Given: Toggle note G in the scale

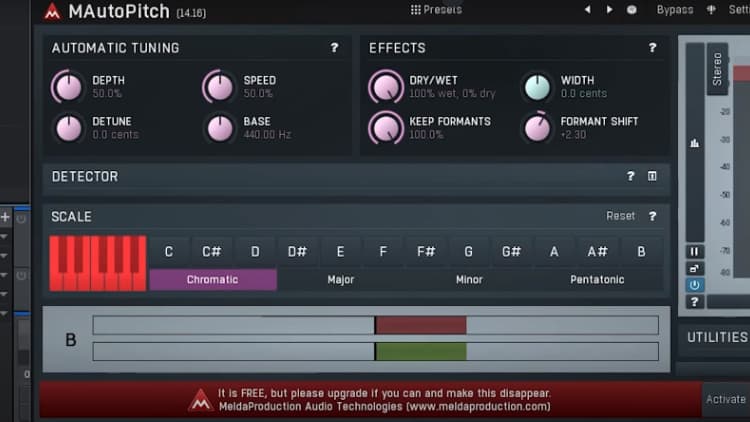Looking at the screenshot, I should tap(468, 252).
